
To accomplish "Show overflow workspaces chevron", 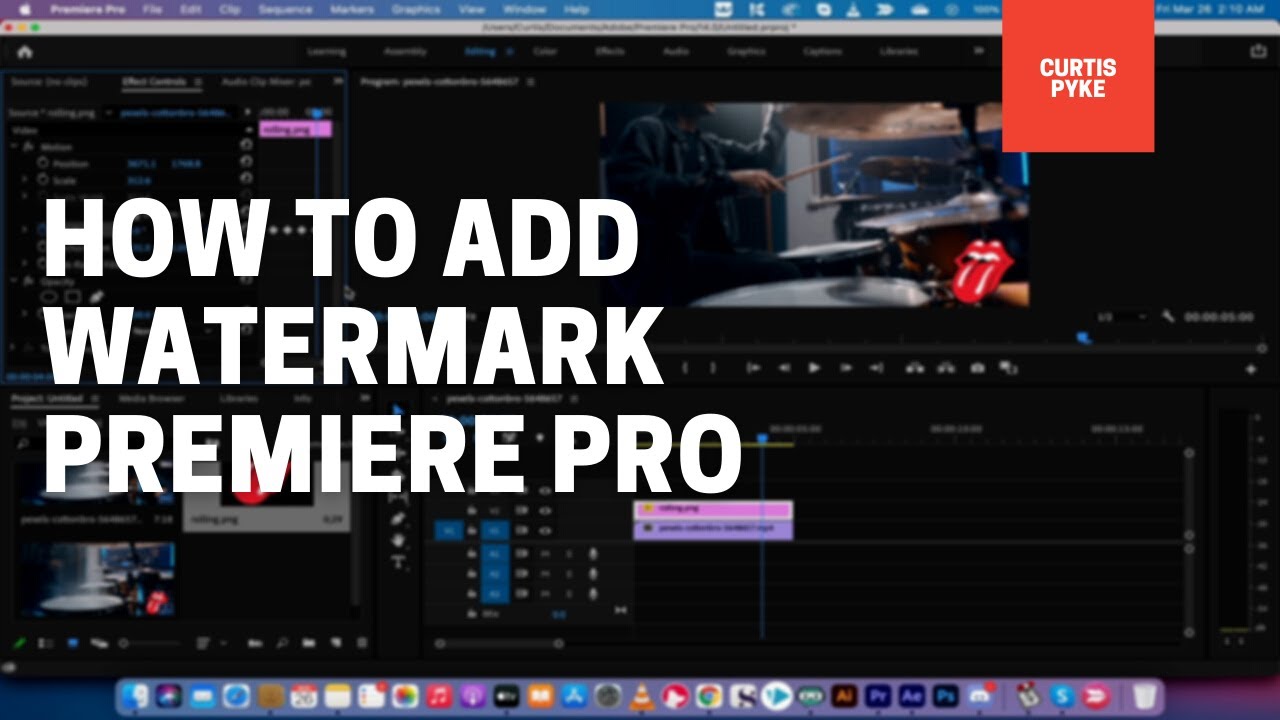I will tap(978, 51).
